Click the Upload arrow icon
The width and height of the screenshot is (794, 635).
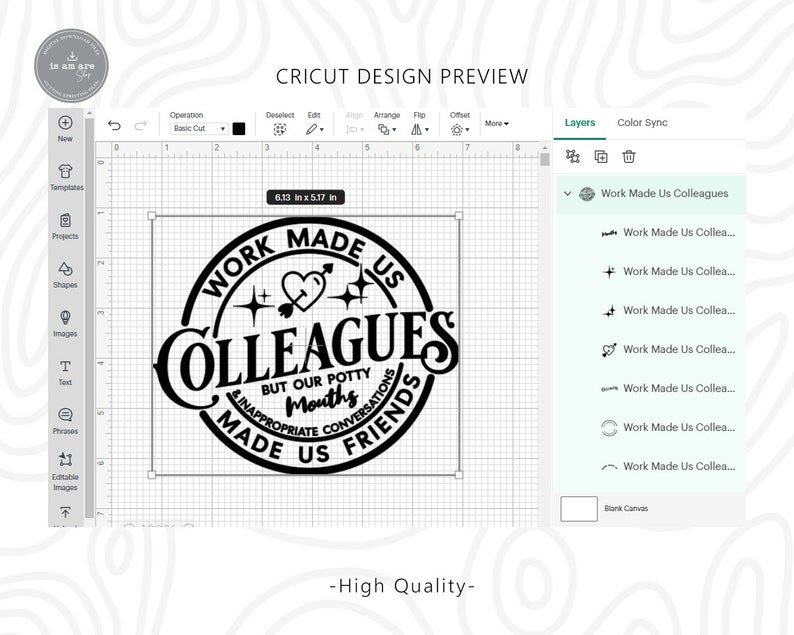click(65, 512)
